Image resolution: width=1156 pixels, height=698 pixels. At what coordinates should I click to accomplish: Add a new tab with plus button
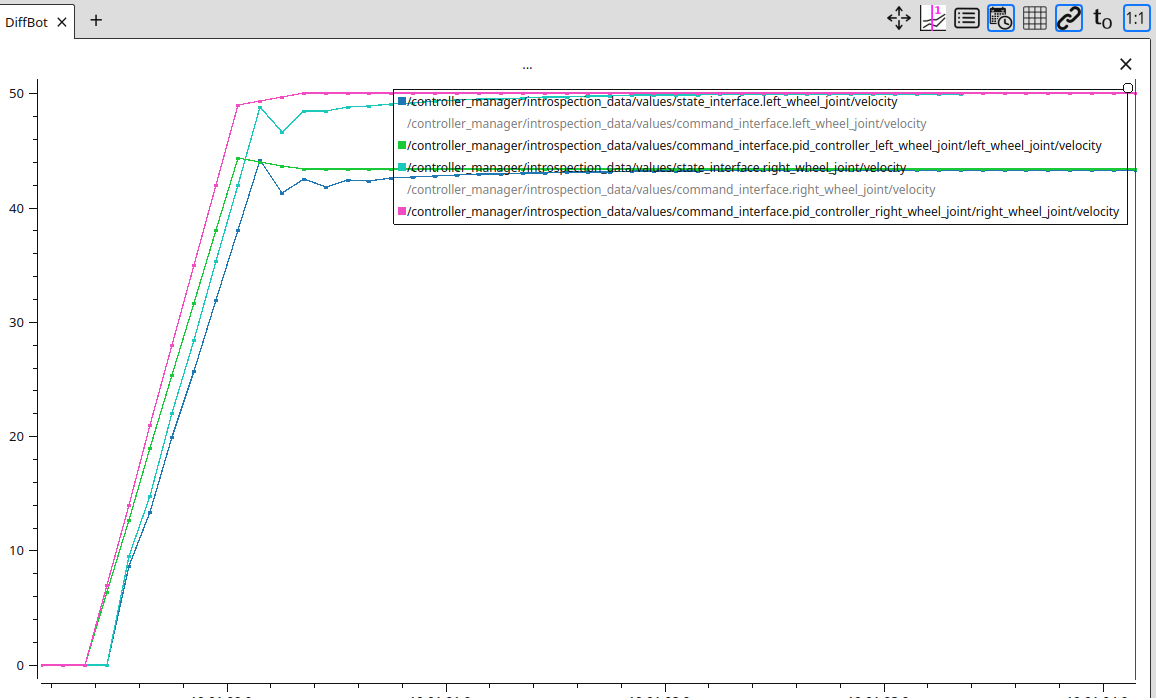coord(96,20)
